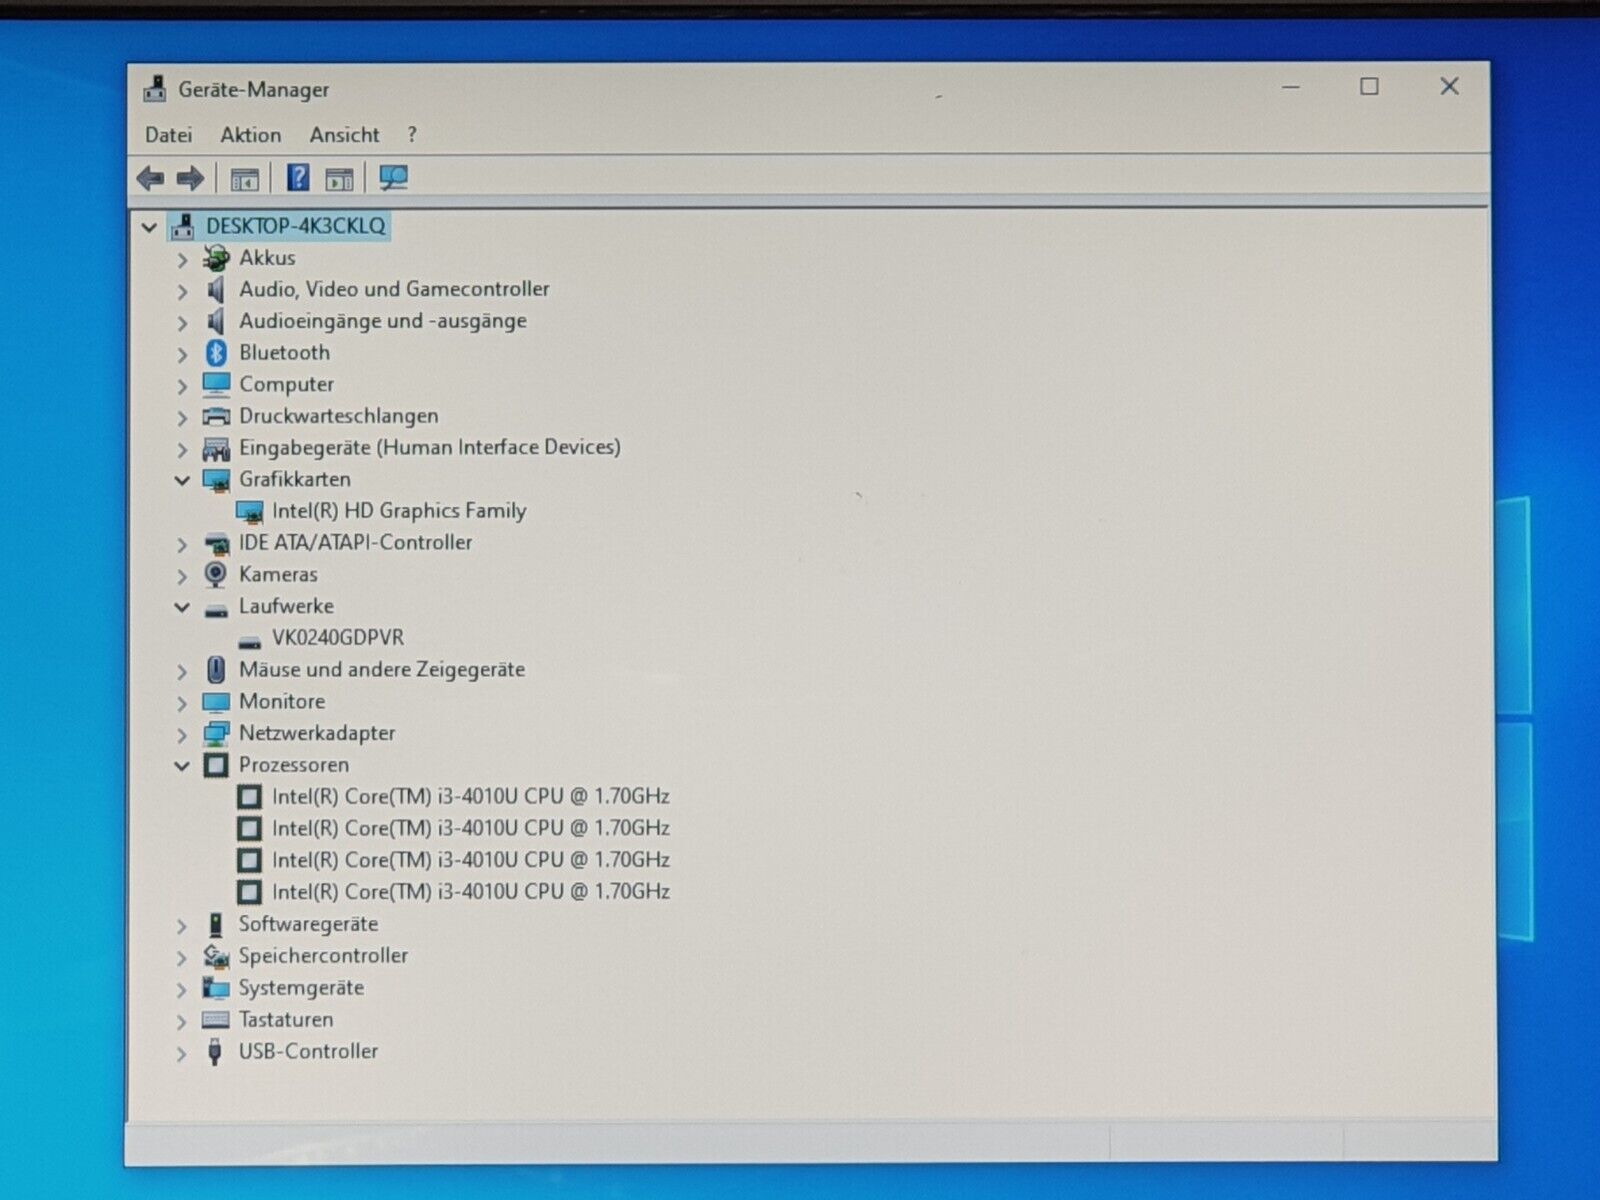1600x1200 pixels.
Task: Collapse the Laufwerke category
Action: click(182, 607)
